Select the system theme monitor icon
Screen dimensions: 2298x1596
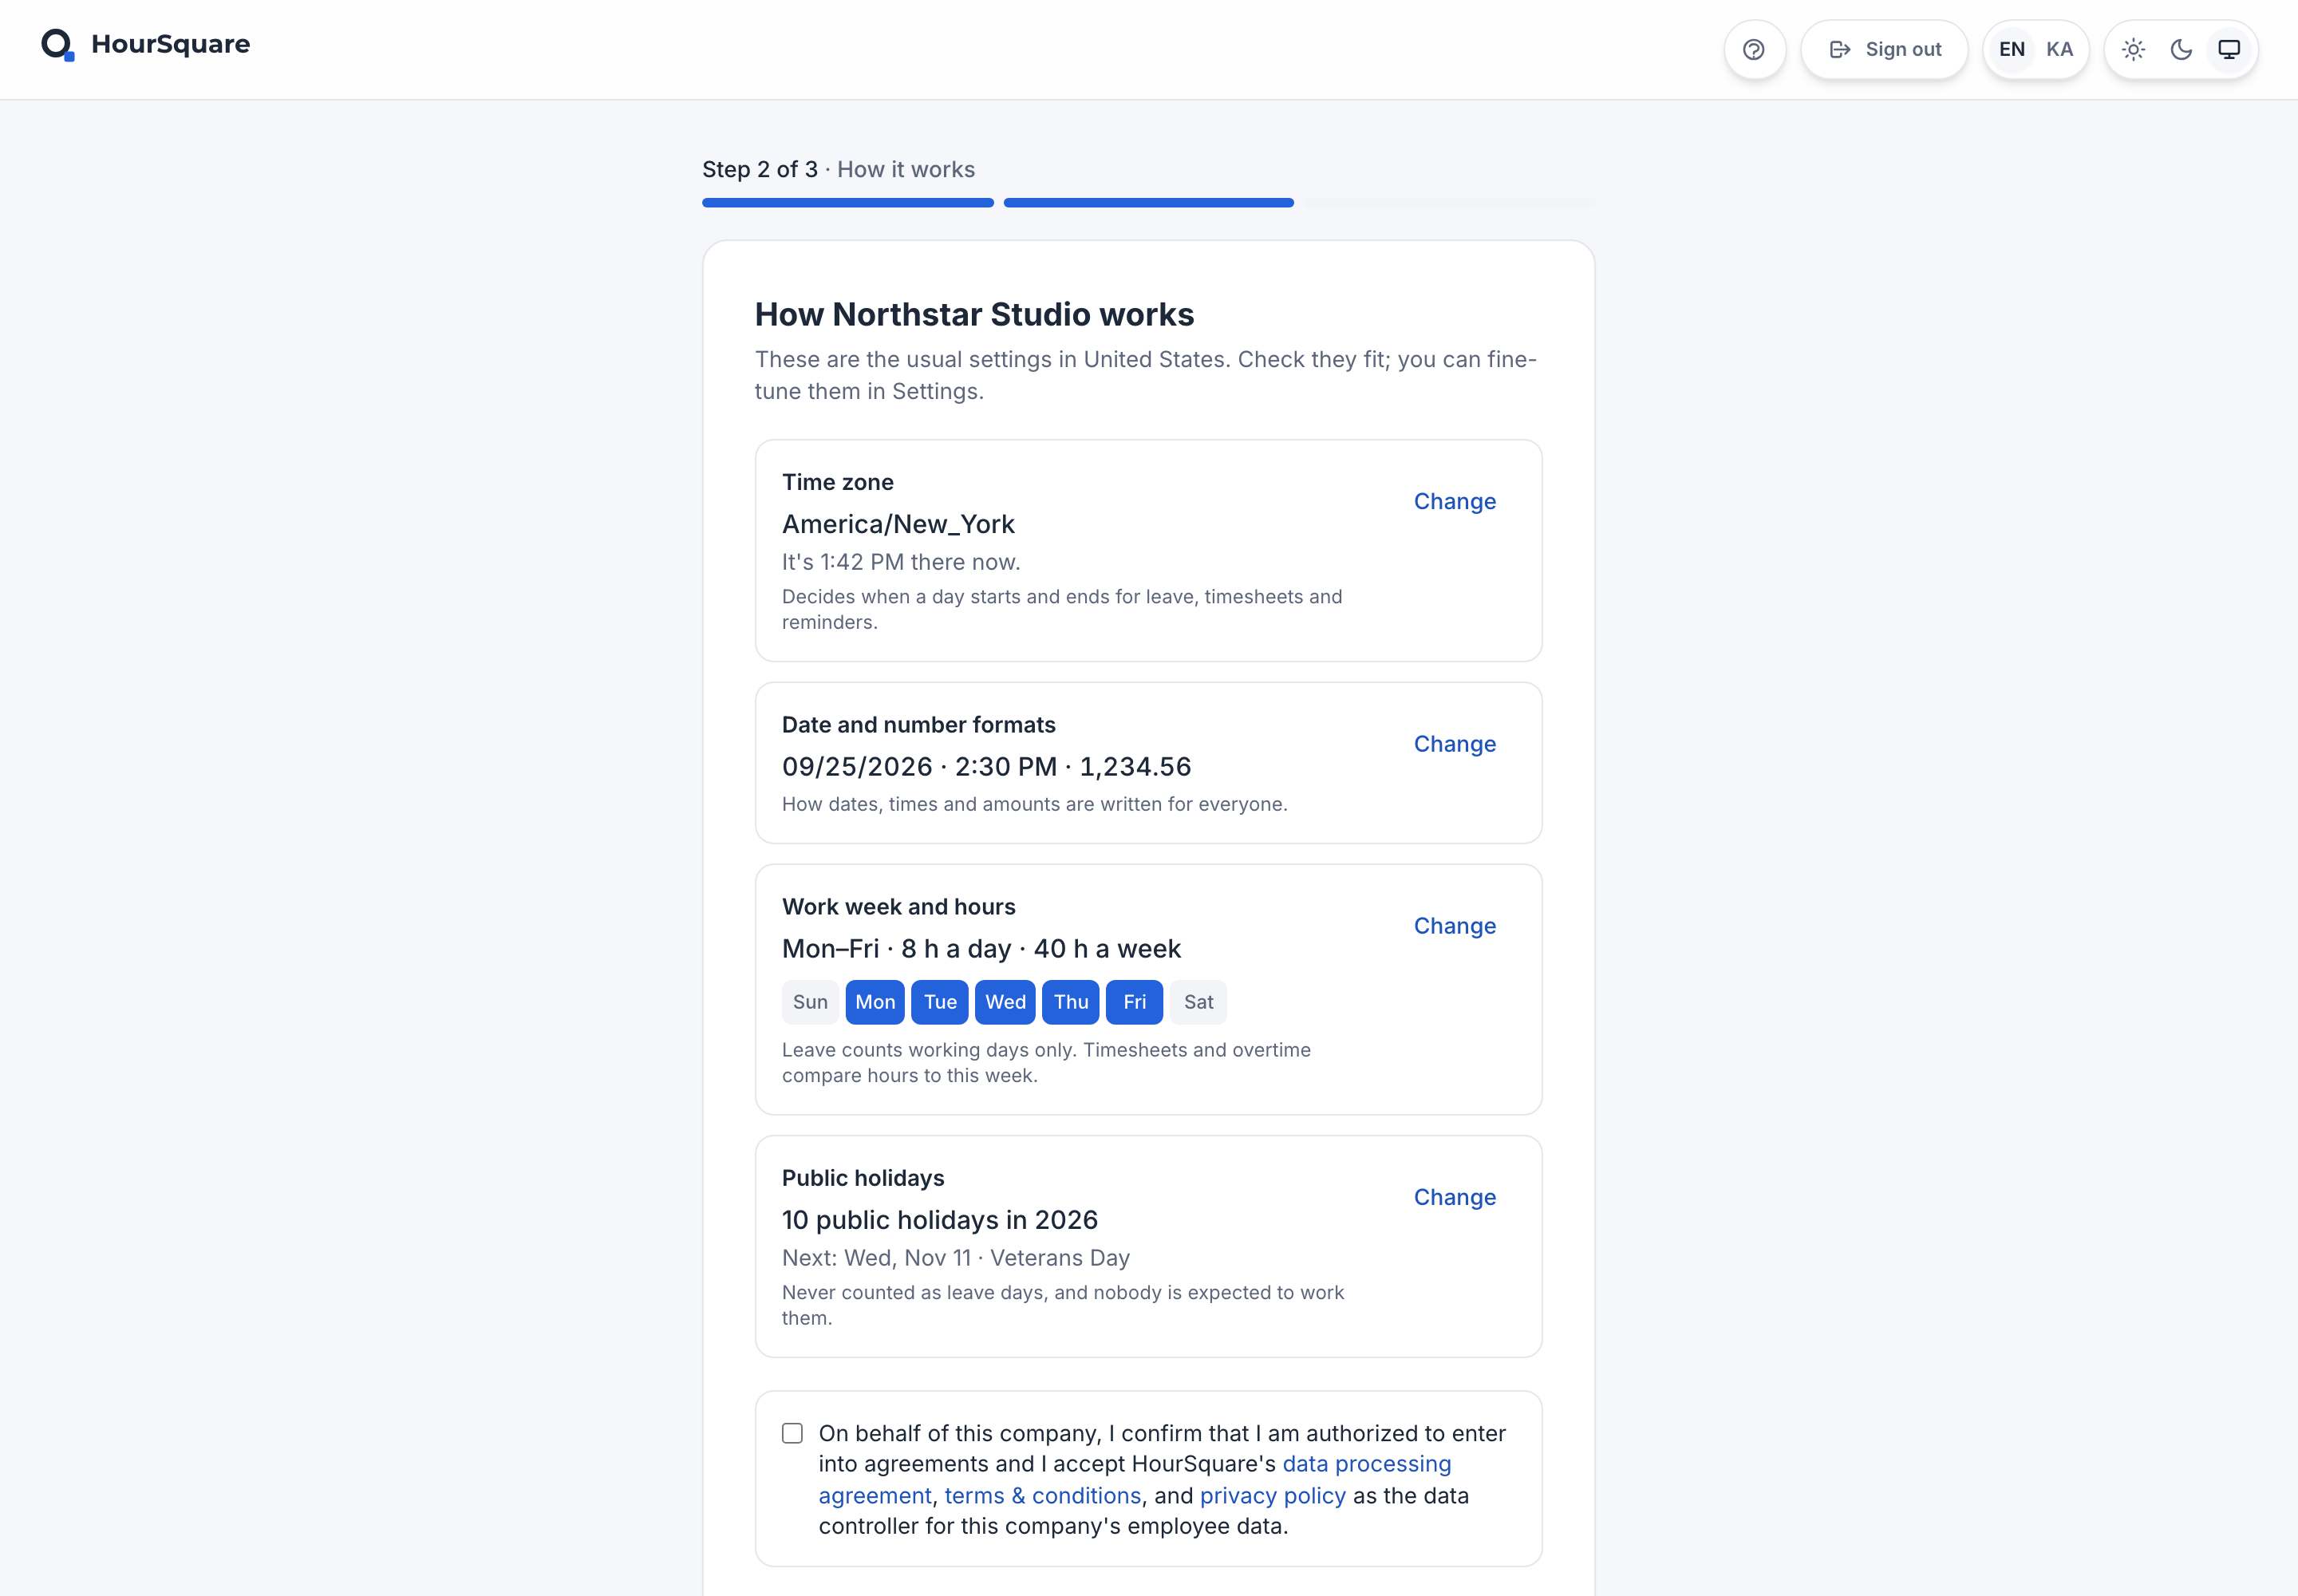click(2229, 49)
